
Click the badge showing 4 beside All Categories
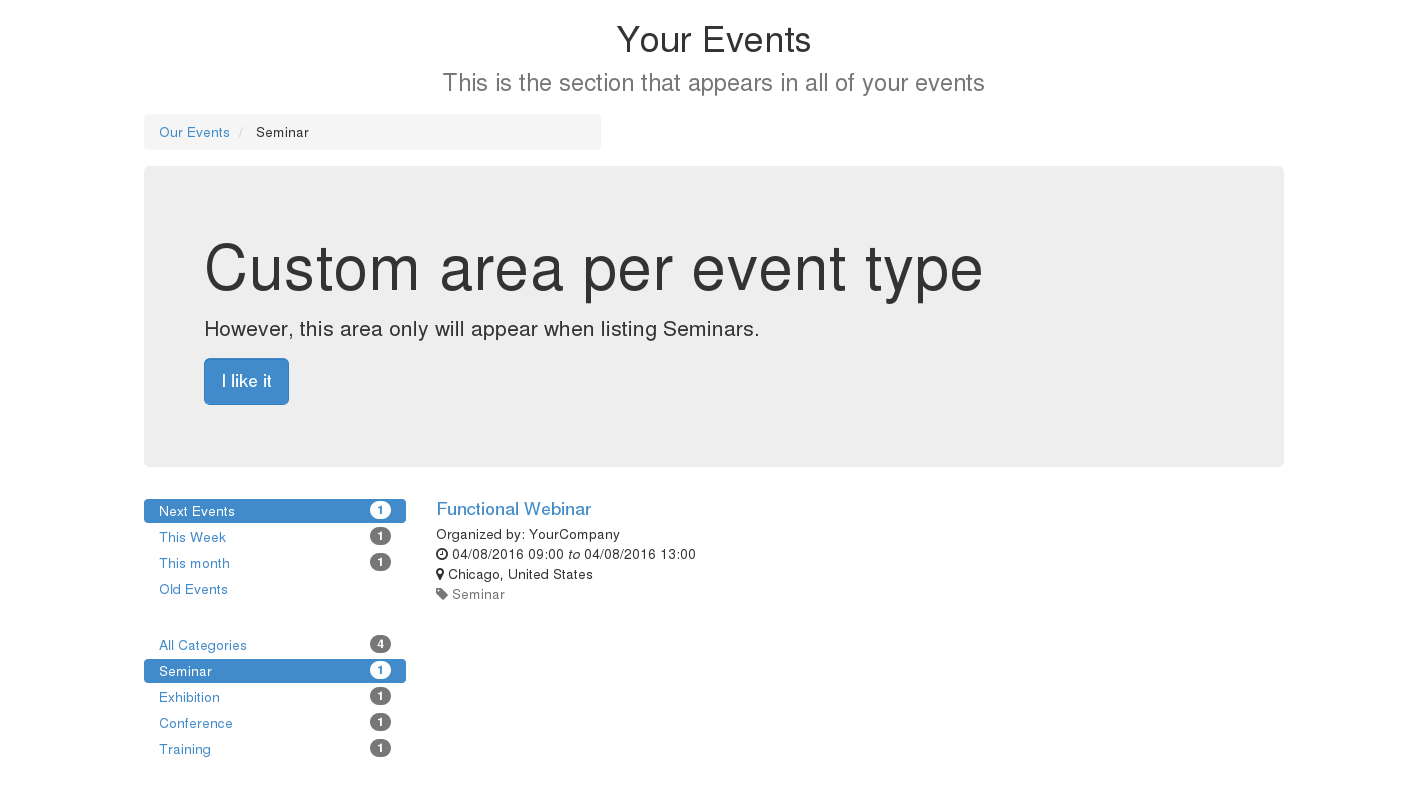(x=380, y=644)
